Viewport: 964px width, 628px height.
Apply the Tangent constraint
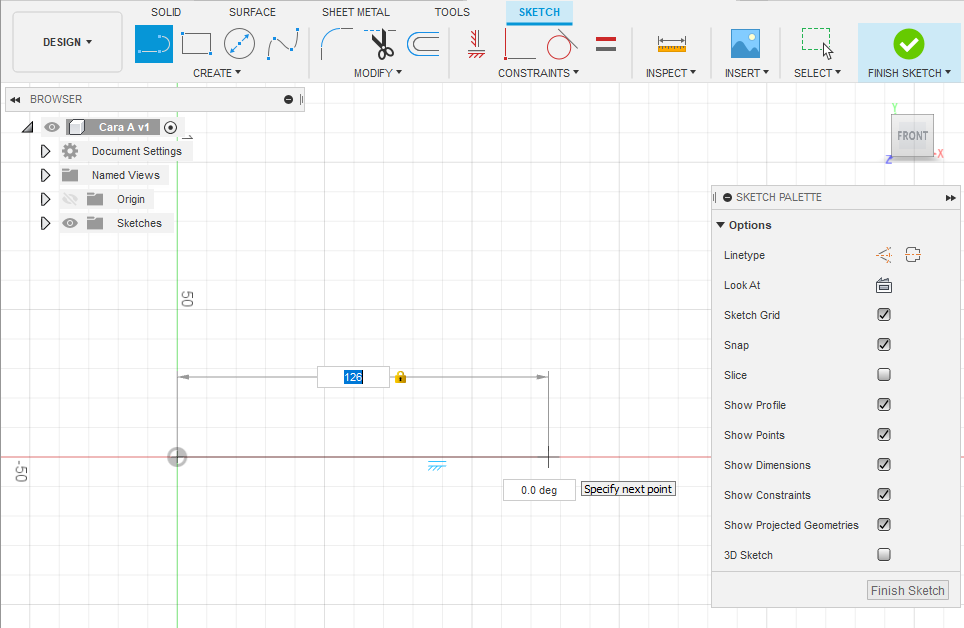tap(561, 44)
